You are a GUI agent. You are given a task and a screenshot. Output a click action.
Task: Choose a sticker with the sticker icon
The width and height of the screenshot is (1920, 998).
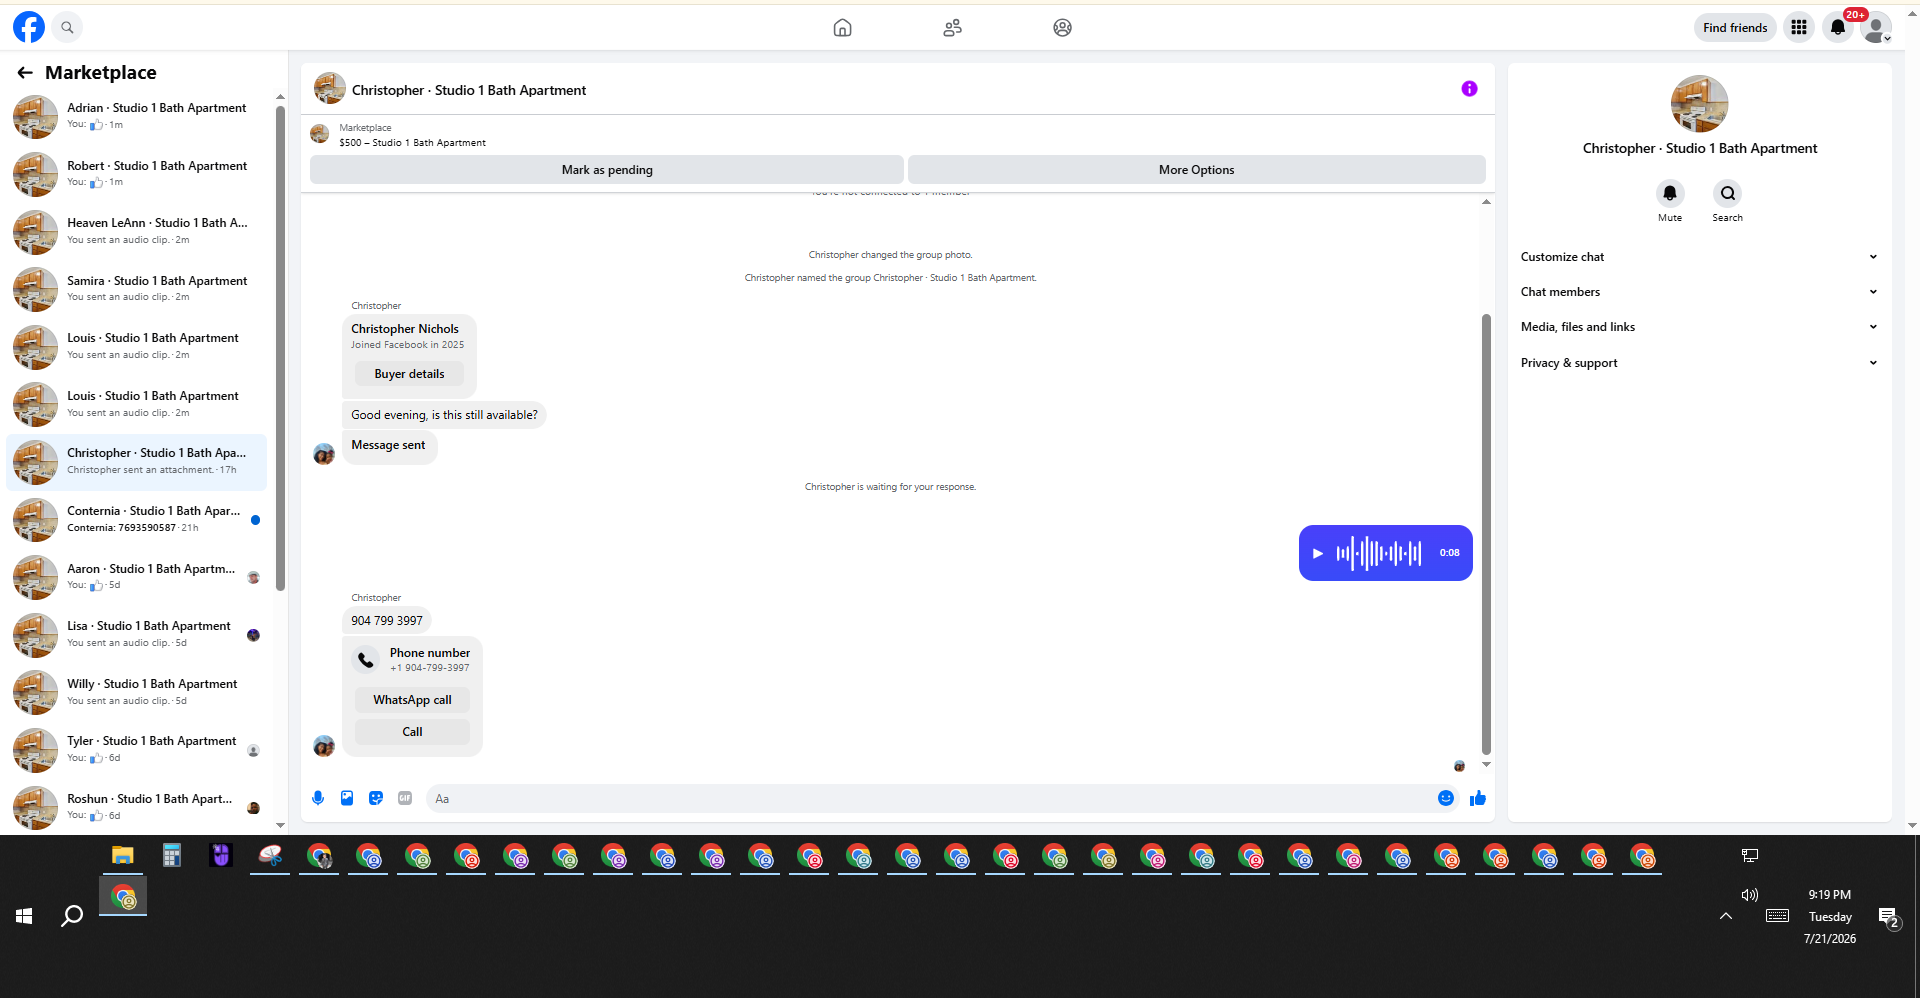coord(376,798)
